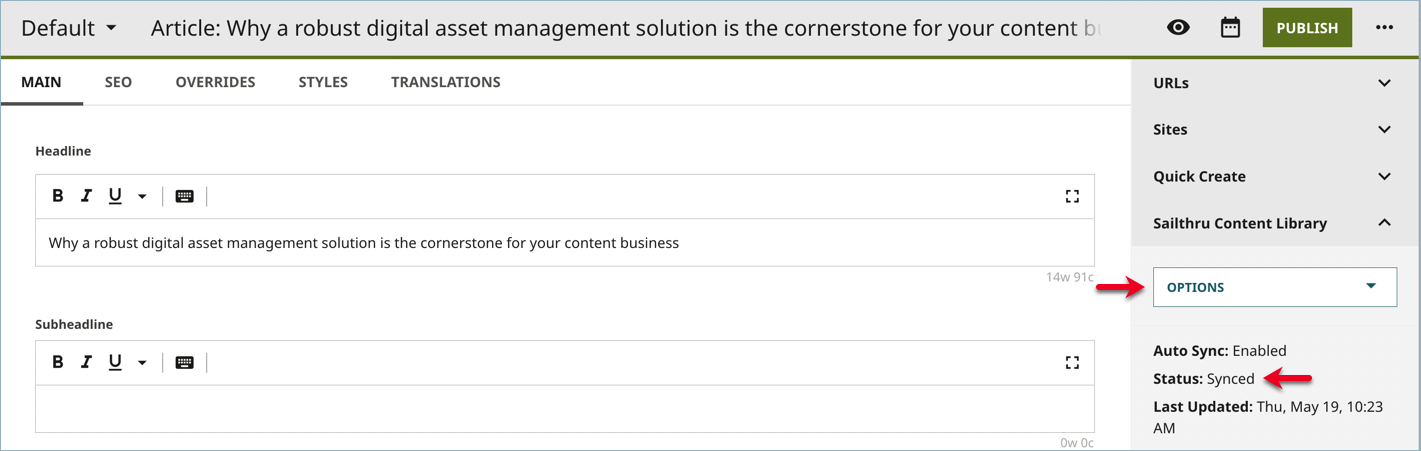1421x451 pixels.
Task: Toggle Italic in Headline editor toolbar
Action: 86,196
